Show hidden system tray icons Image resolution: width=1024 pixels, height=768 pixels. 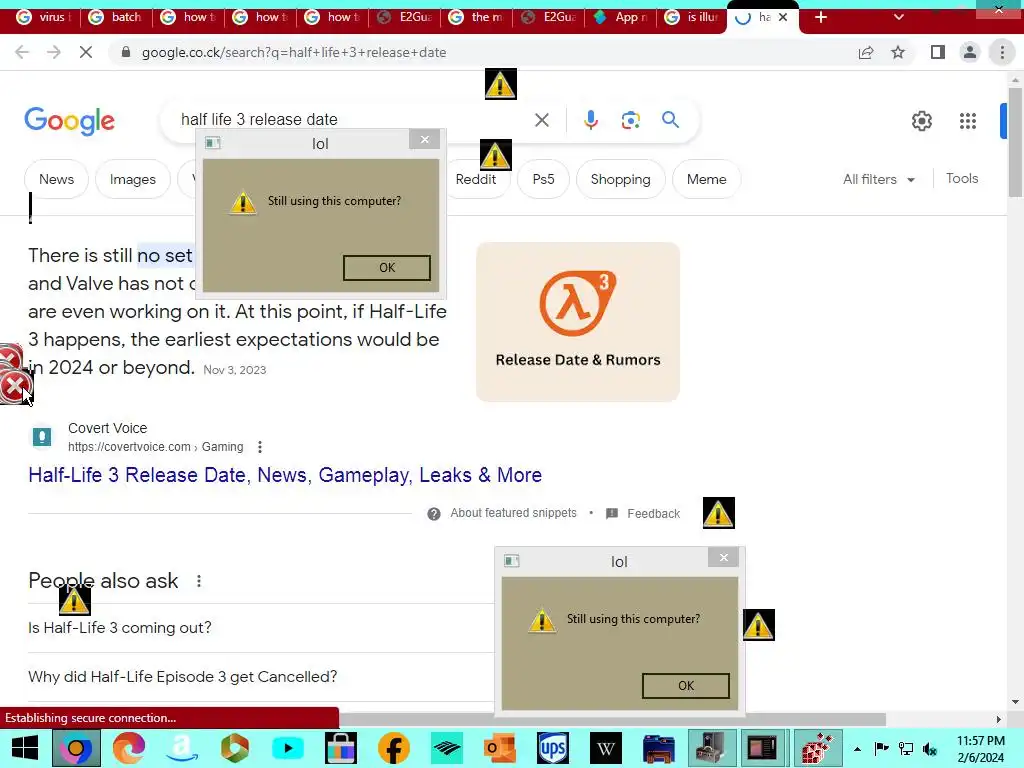[857, 749]
